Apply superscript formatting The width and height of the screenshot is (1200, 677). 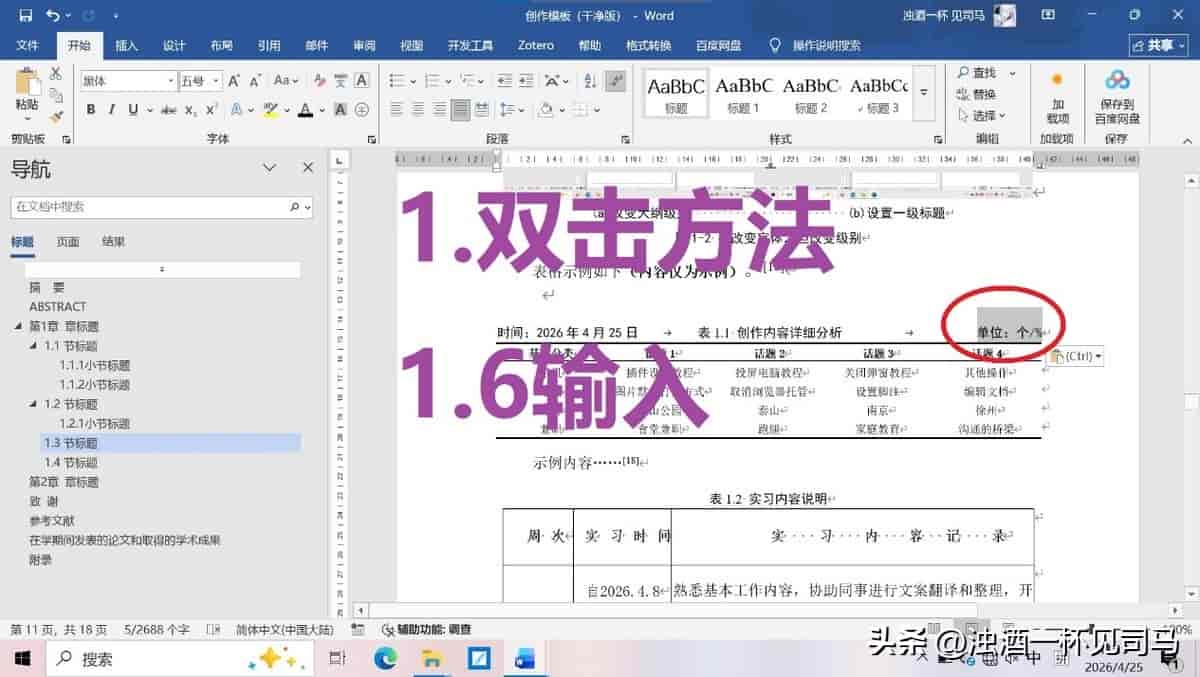click(212, 109)
